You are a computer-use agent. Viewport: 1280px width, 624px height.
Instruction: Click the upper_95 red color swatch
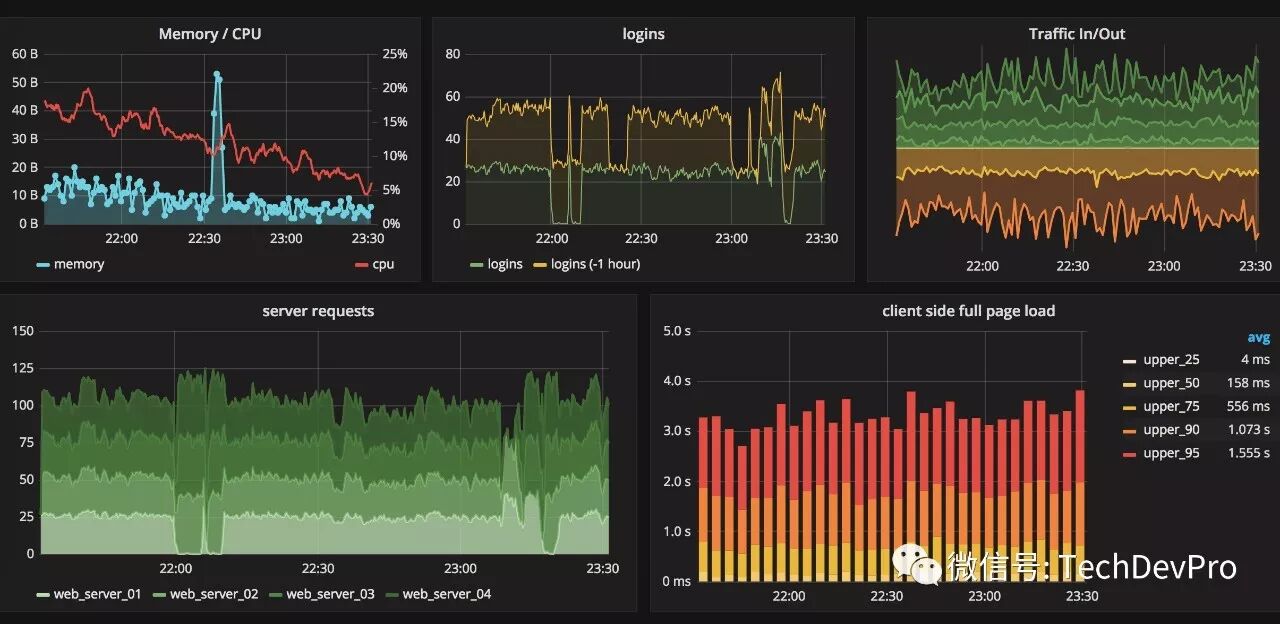click(x=1130, y=454)
